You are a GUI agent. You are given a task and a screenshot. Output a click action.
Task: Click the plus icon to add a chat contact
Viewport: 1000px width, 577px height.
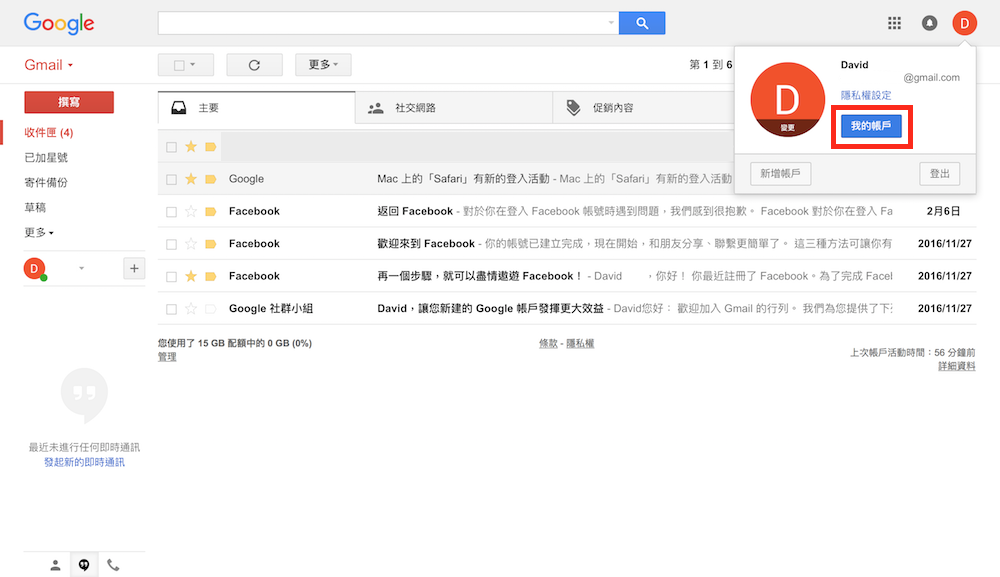[x=134, y=268]
